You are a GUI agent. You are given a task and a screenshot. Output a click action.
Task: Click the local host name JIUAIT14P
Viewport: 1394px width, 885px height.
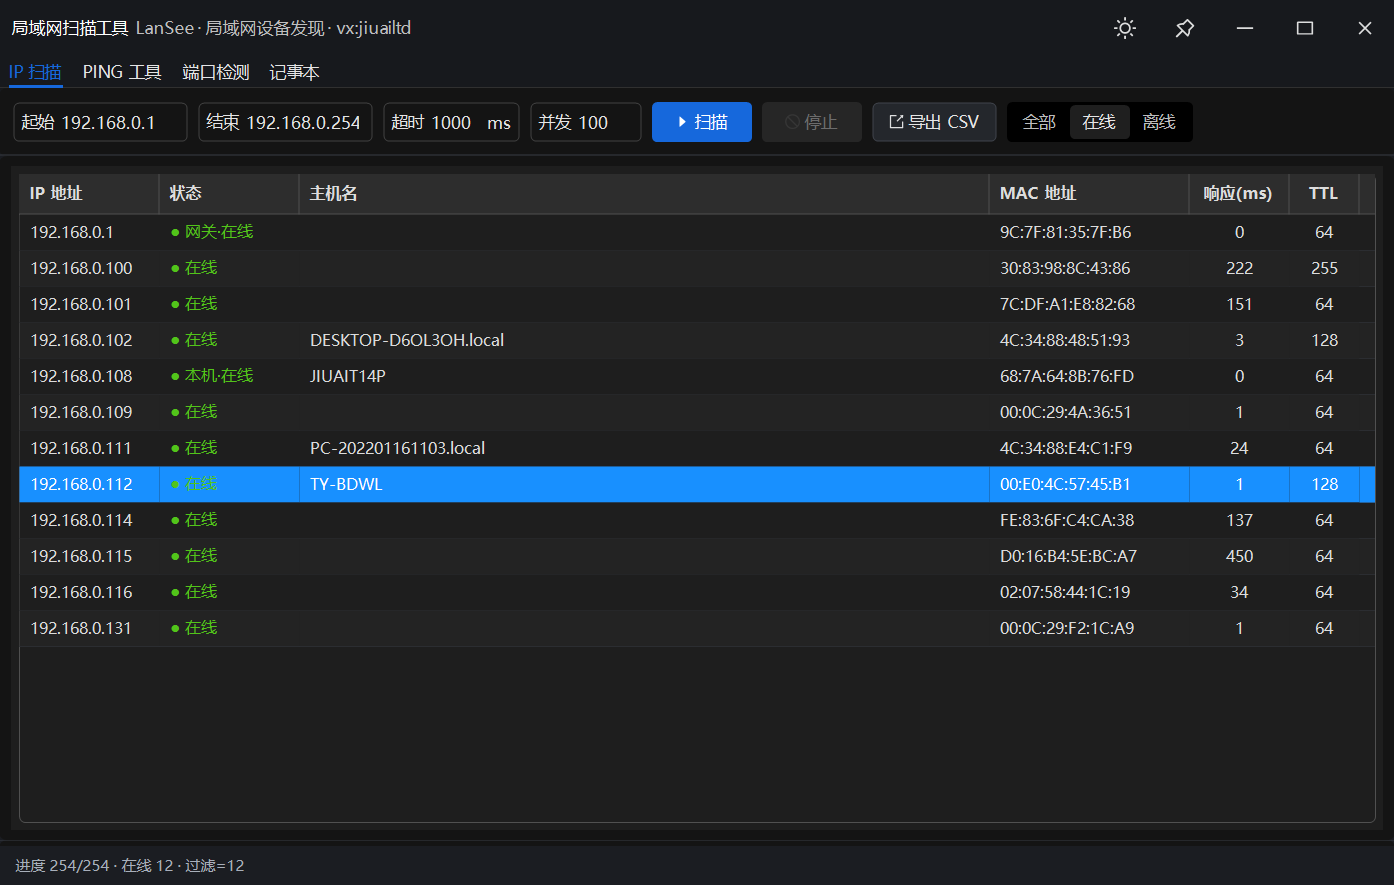point(348,376)
